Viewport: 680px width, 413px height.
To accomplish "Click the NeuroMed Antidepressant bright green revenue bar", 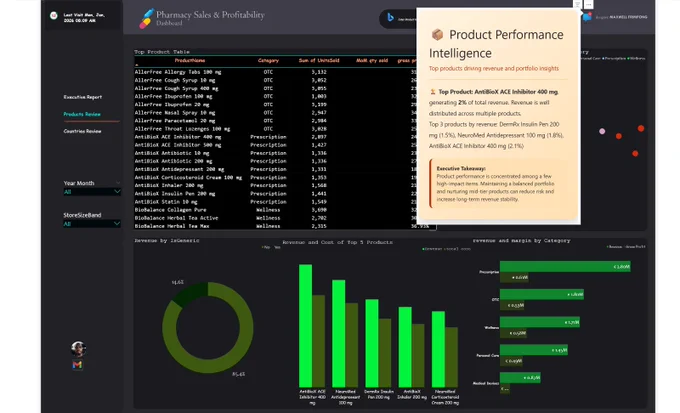I will [x=339, y=333].
